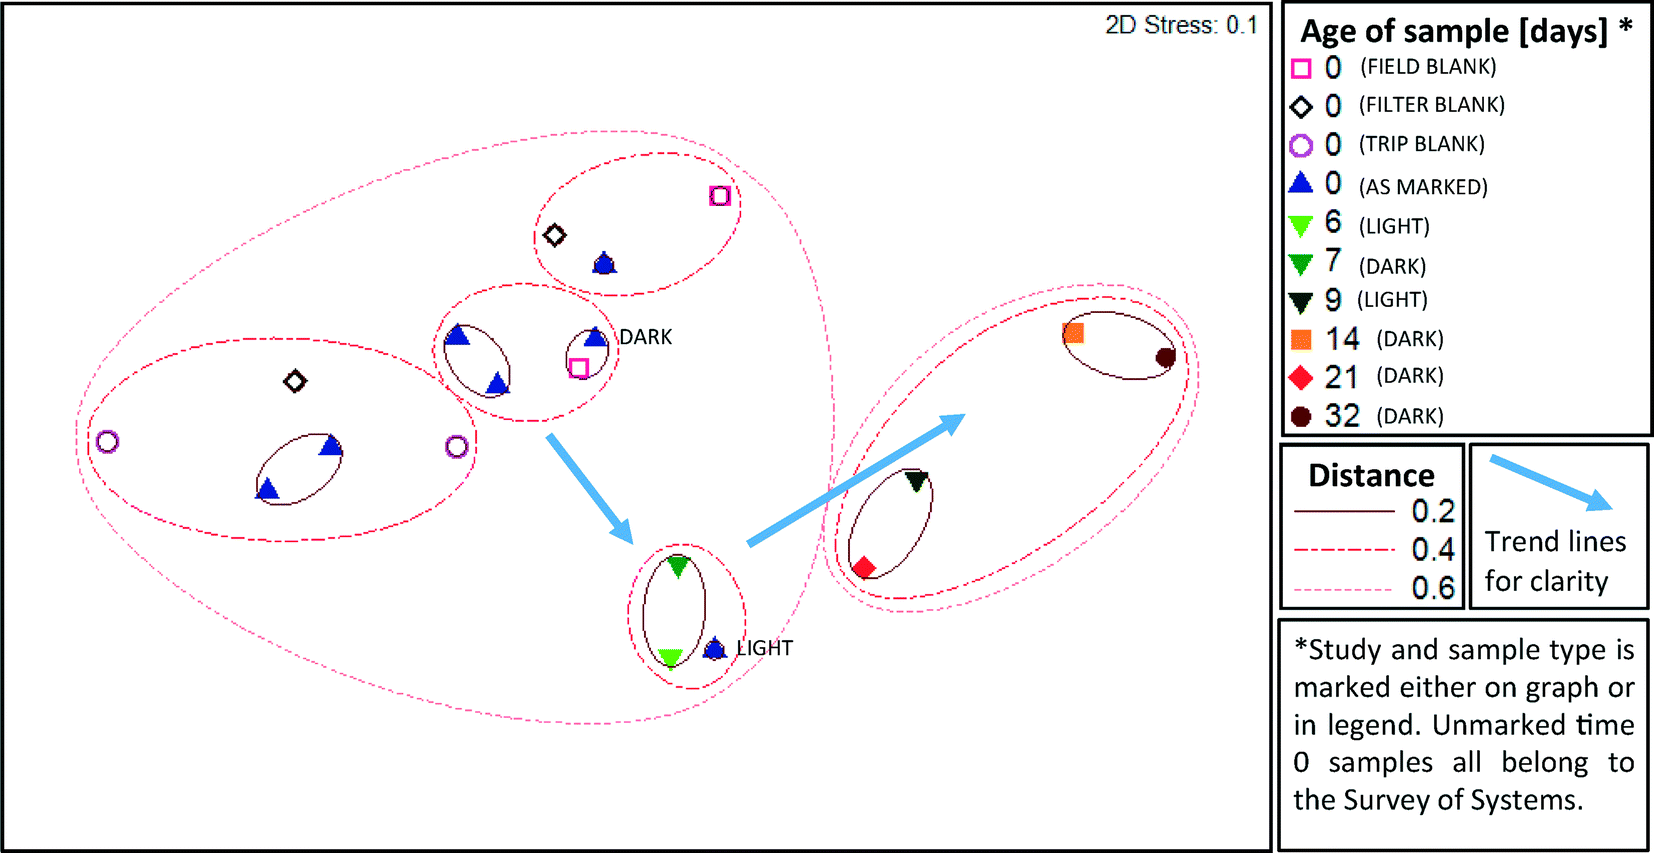
Task: Click the solid 0.2 distance line sample
Action: point(1344,511)
